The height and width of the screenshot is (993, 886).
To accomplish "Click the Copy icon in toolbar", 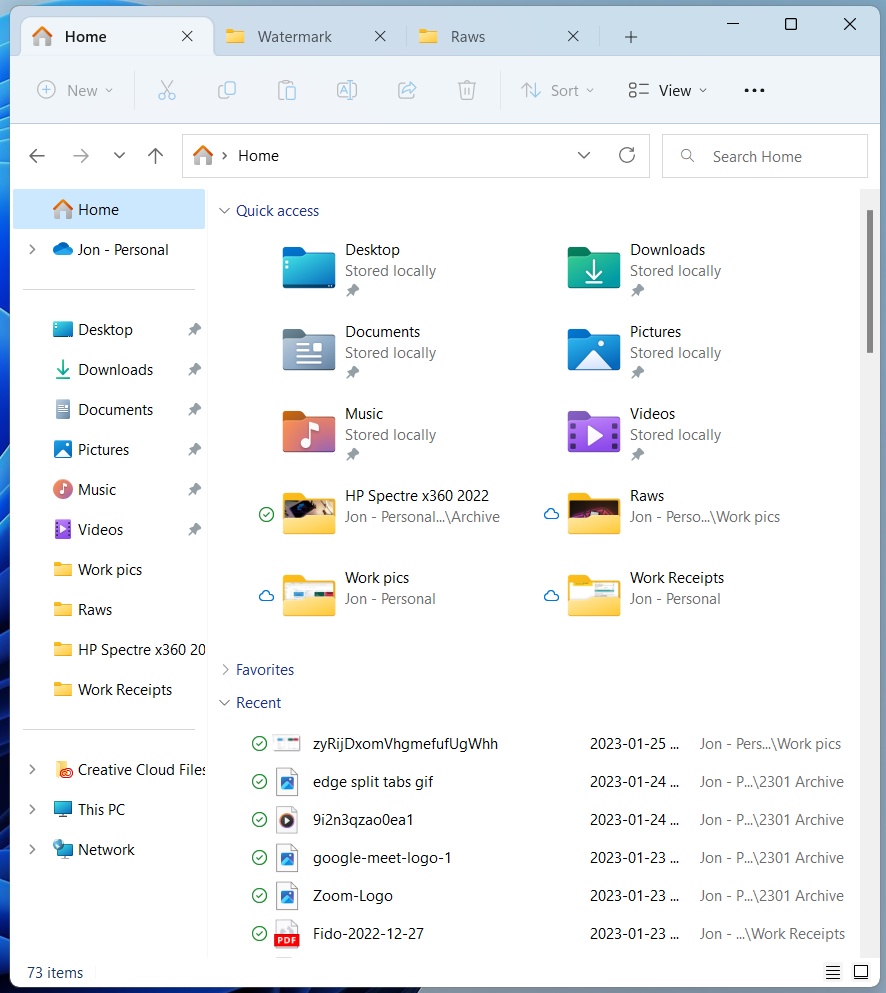I will 227,90.
